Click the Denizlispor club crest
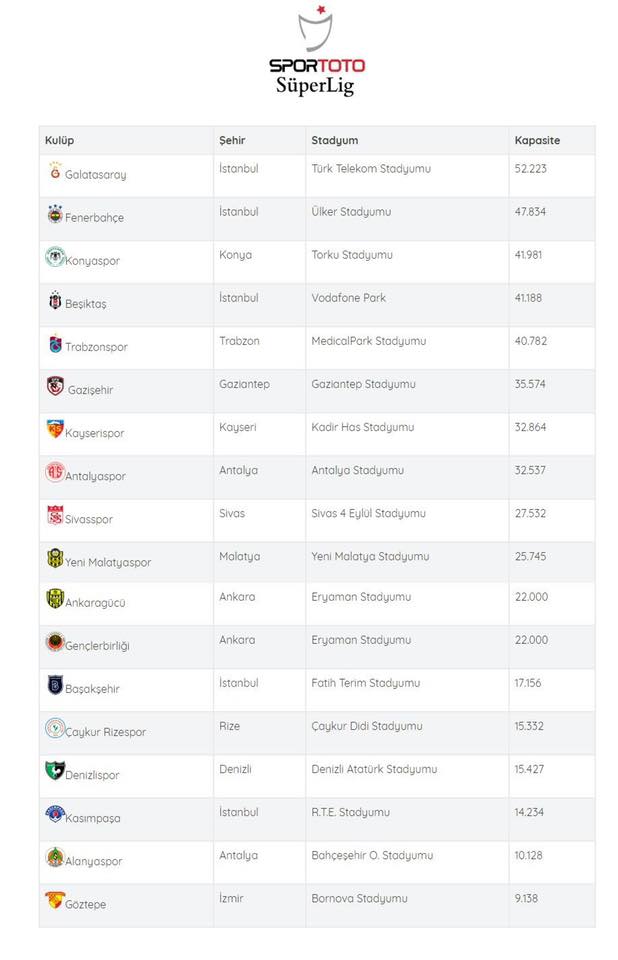The width and height of the screenshot is (618, 960). [x=55, y=770]
